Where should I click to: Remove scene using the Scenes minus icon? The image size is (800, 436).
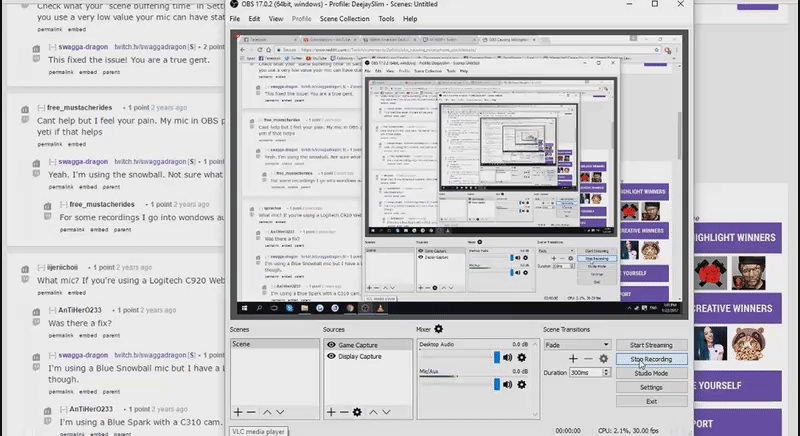pyautogui.click(x=251, y=412)
